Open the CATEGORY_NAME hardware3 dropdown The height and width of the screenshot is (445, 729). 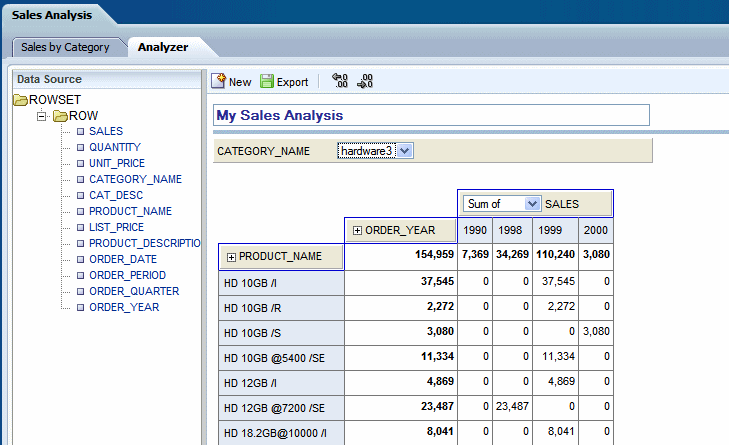coord(405,151)
